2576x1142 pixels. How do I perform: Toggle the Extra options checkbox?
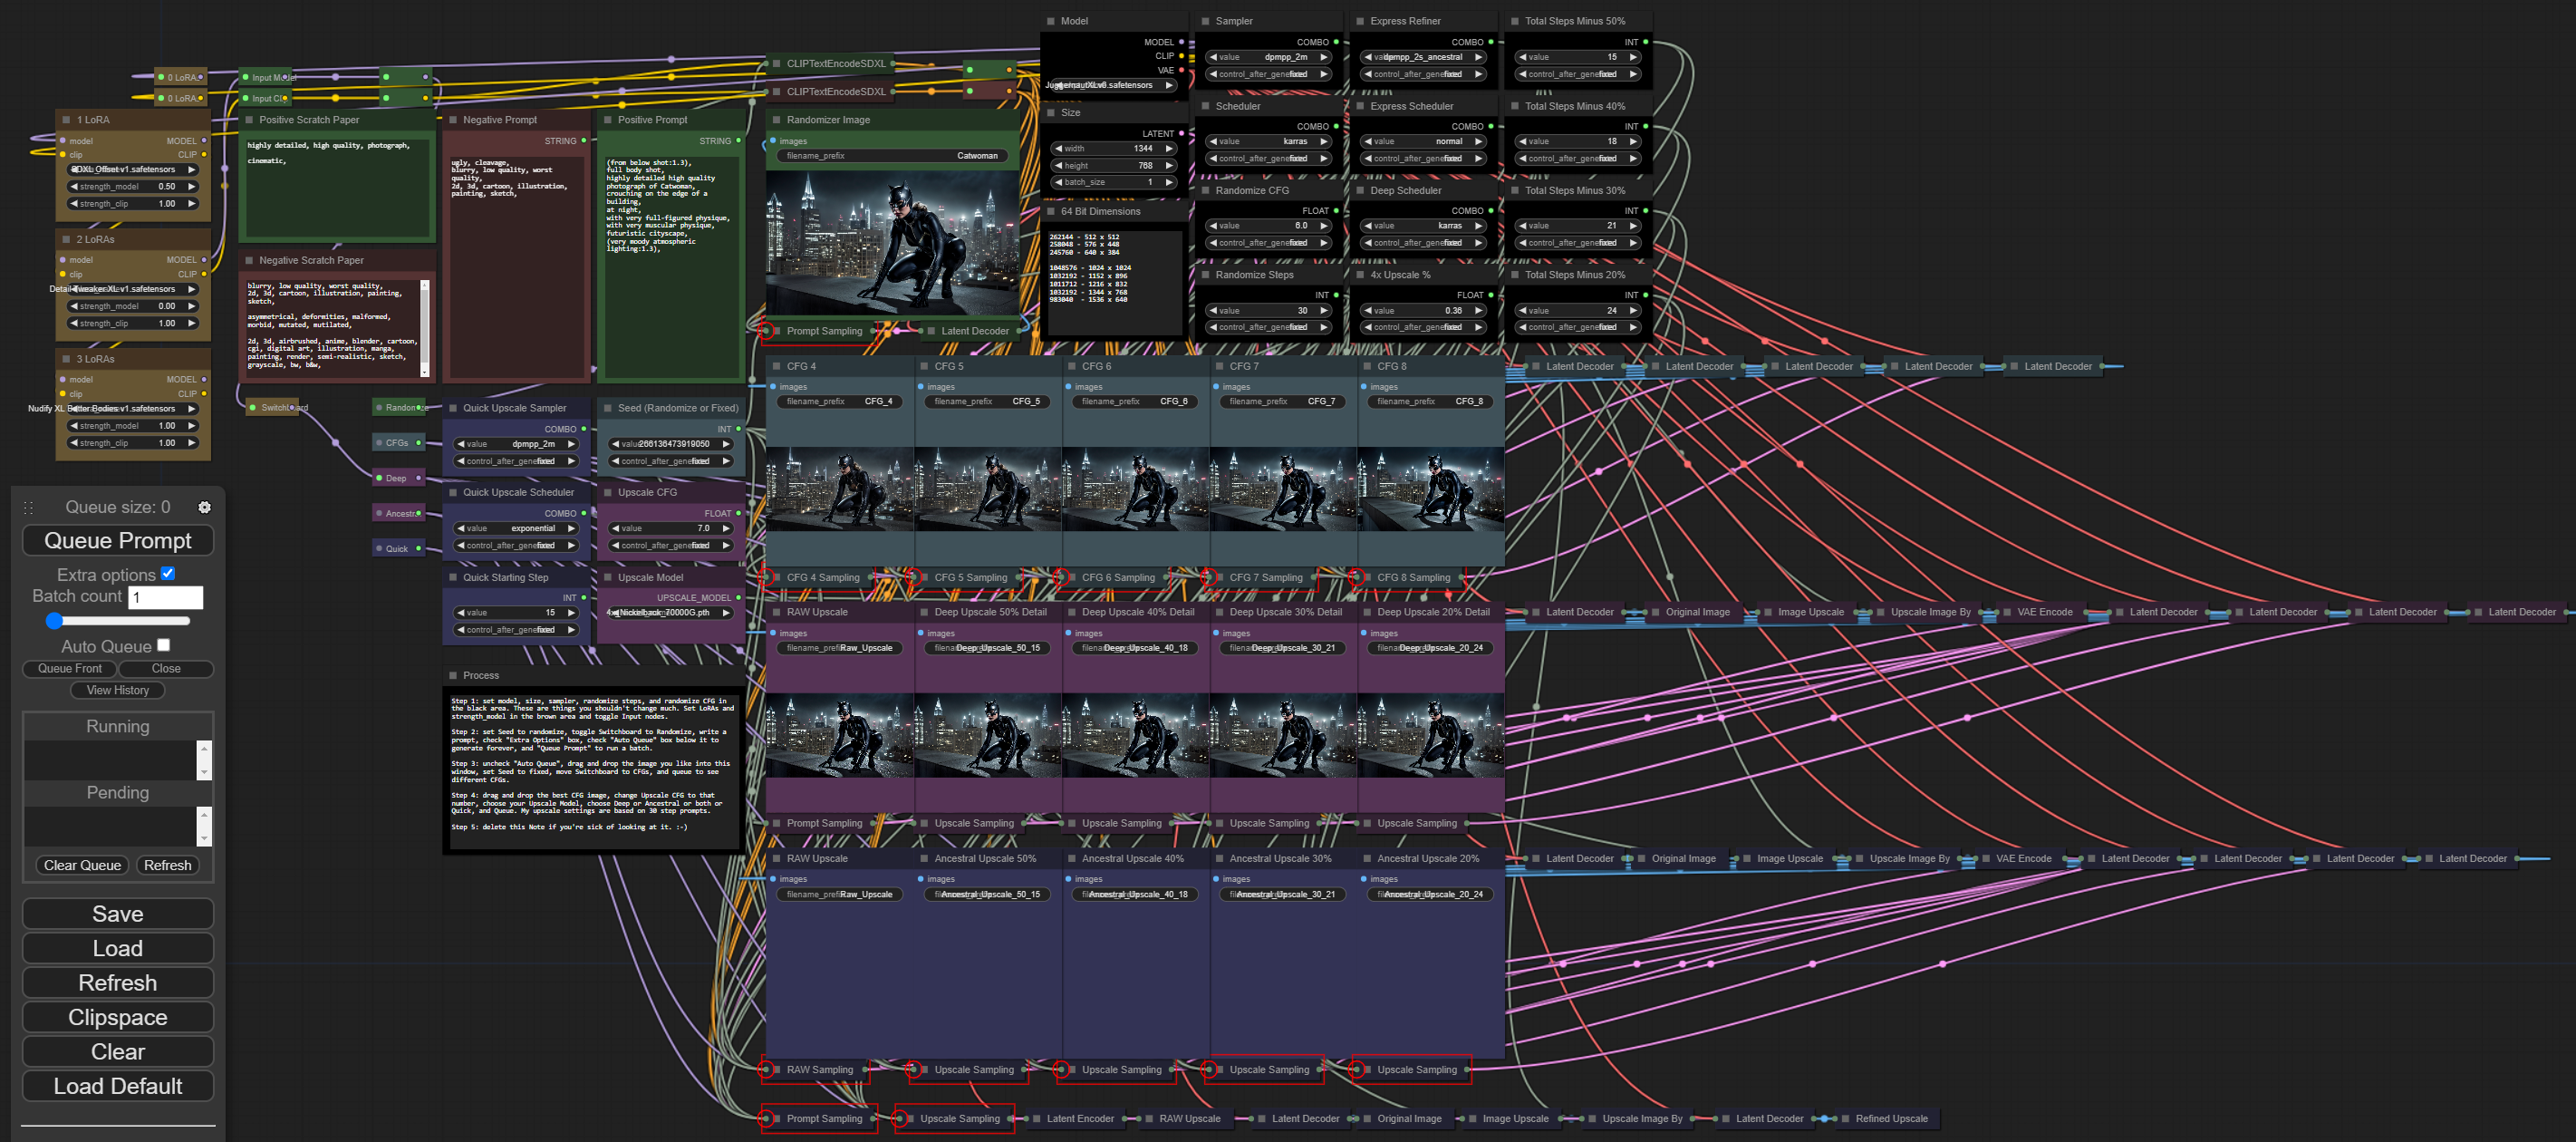(x=168, y=574)
